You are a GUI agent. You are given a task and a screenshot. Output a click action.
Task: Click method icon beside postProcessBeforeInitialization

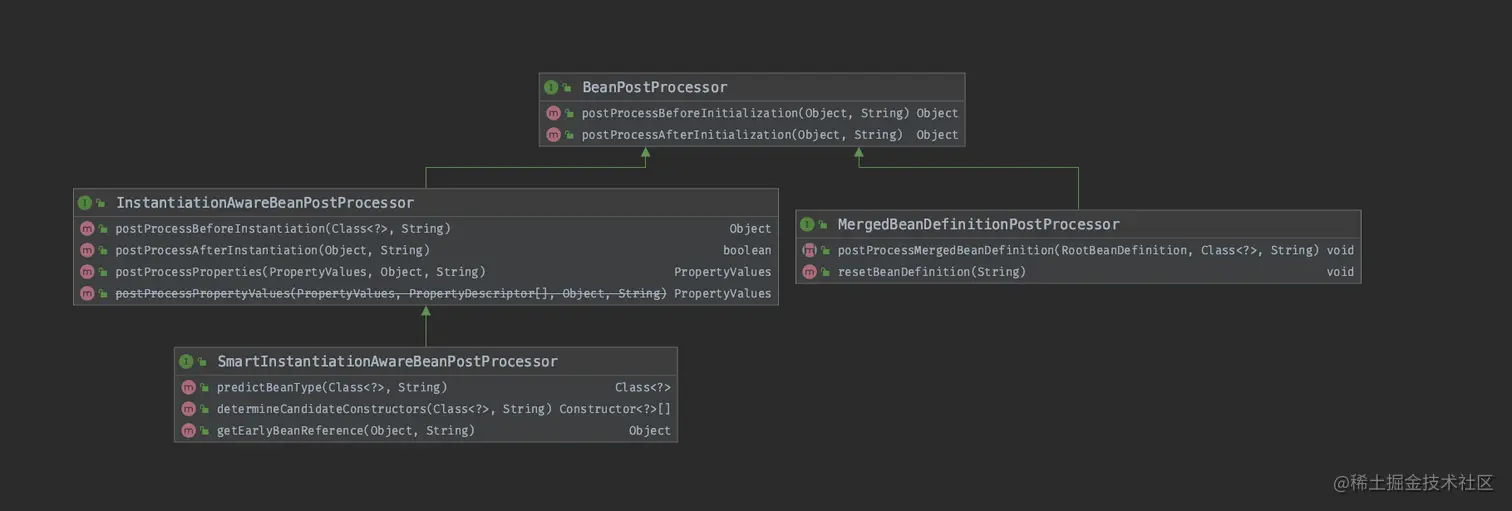click(x=553, y=114)
